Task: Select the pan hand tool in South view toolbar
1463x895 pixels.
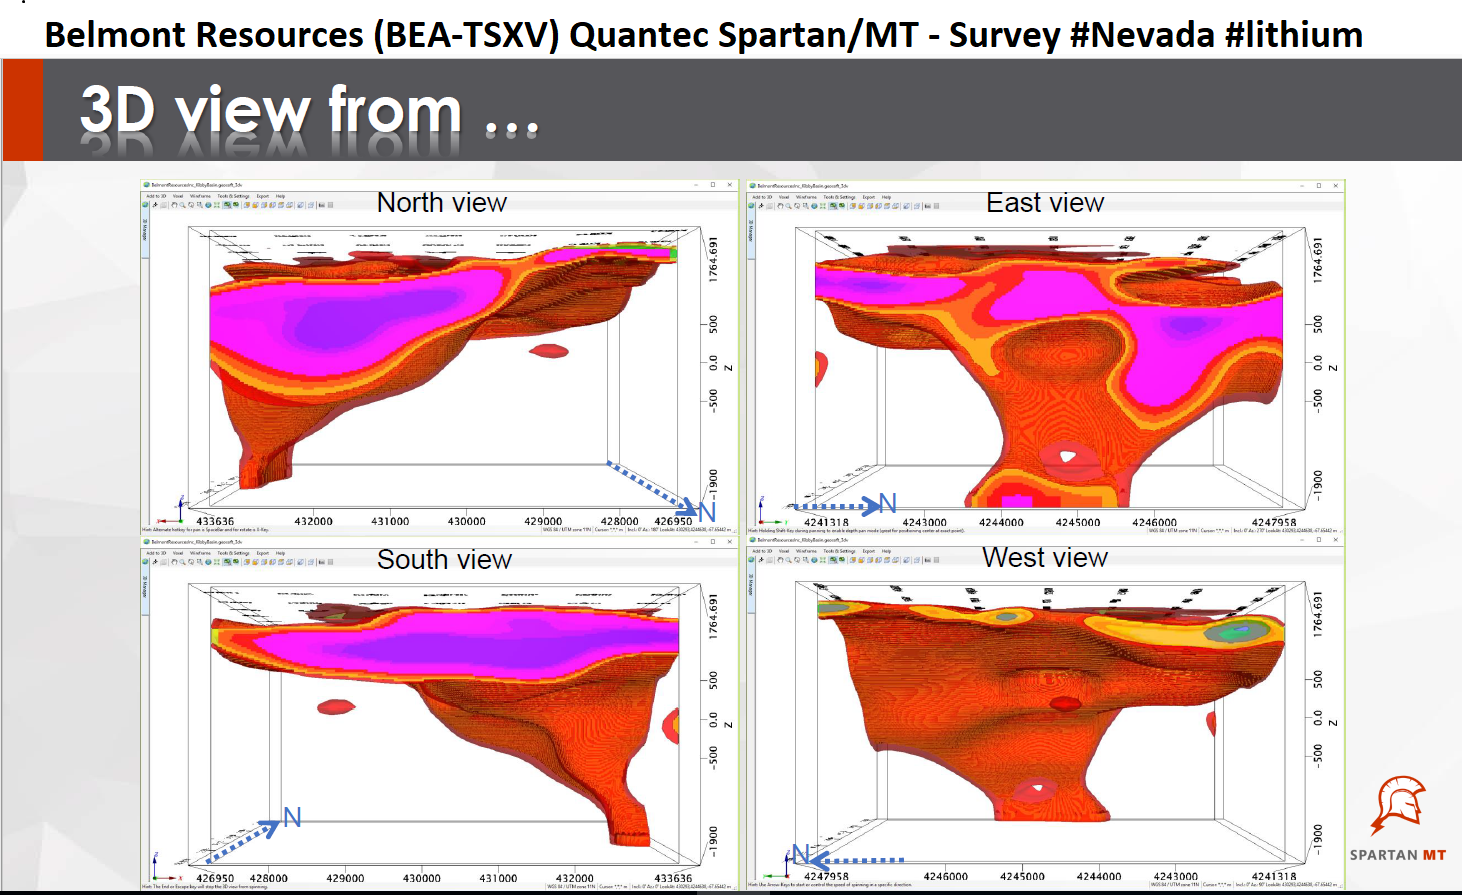Action: (174, 562)
